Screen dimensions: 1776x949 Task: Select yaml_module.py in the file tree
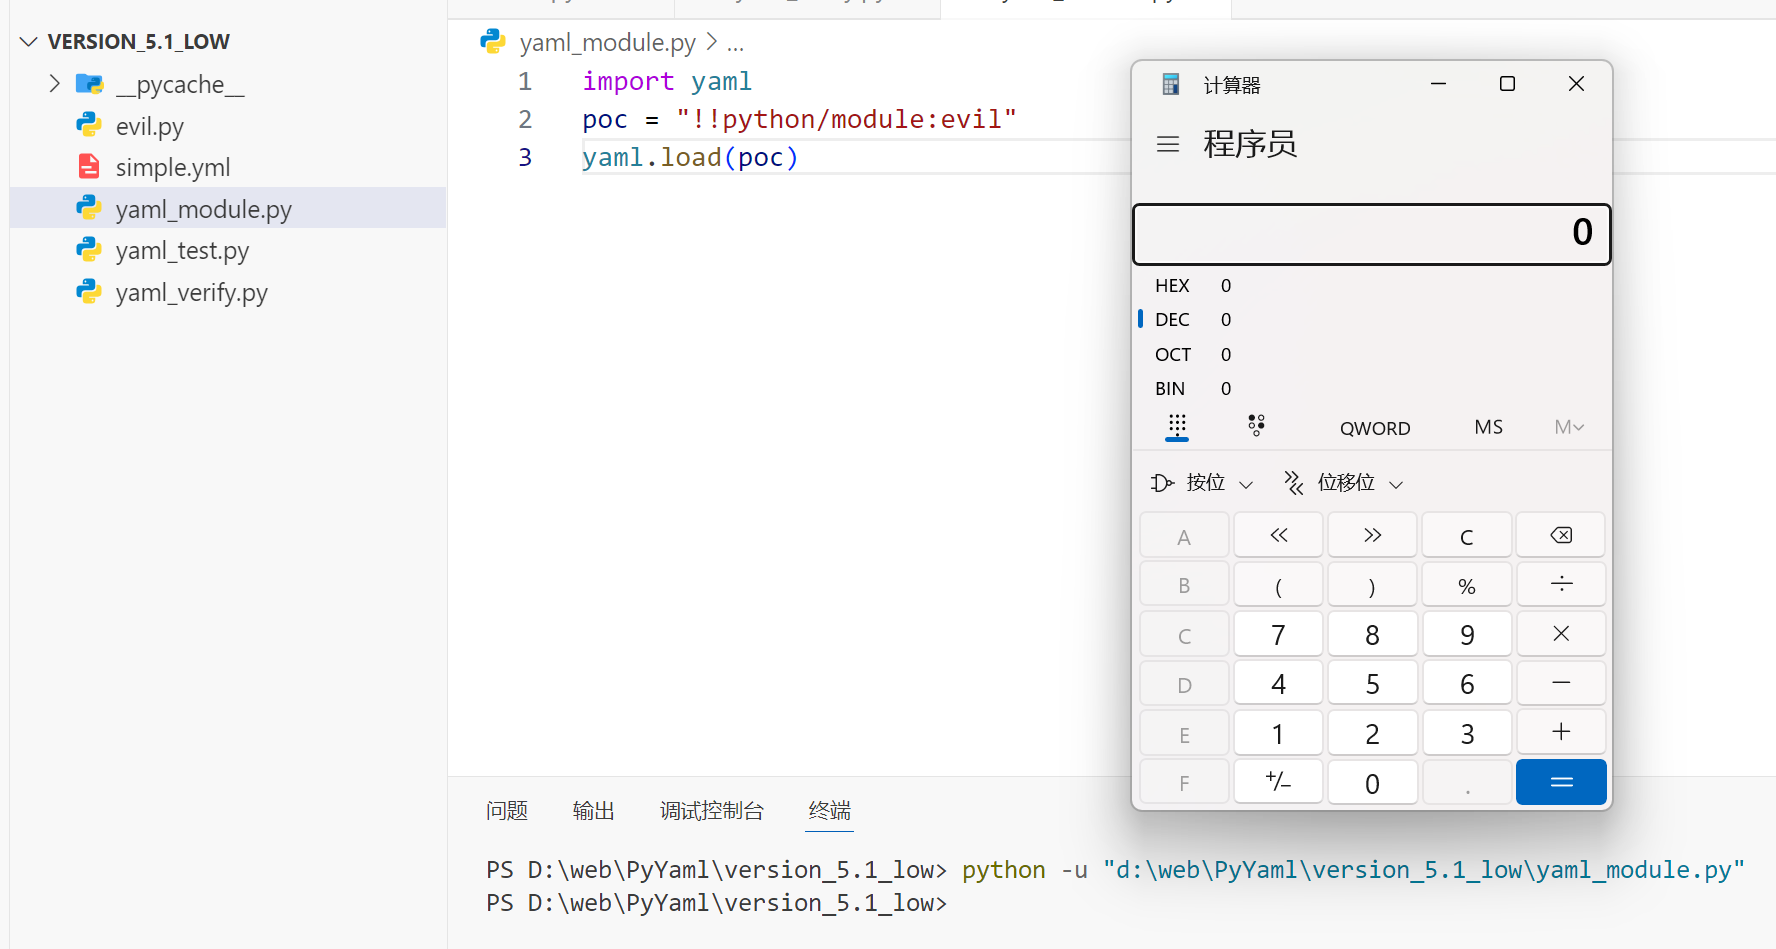(x=228, y=208)
